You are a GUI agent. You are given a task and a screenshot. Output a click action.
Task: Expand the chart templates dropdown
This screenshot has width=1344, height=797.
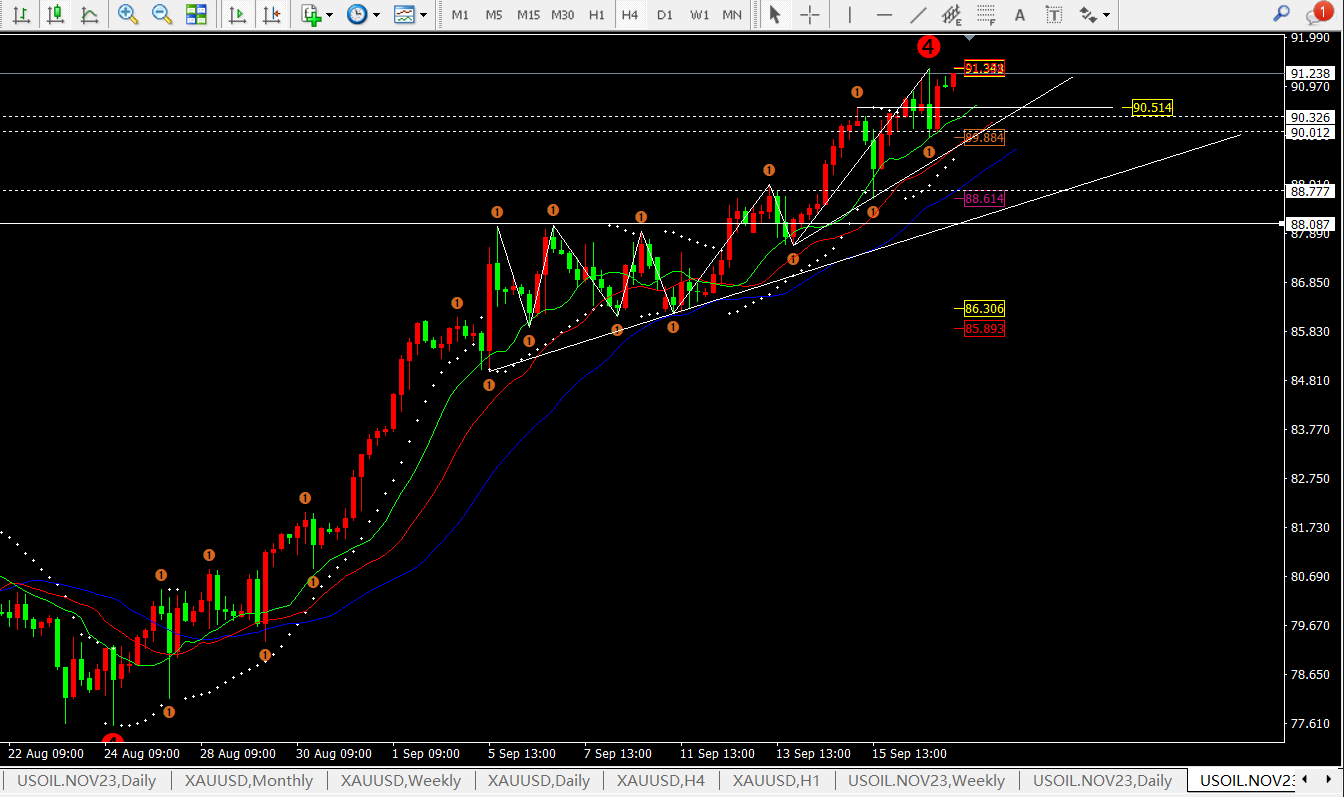pos(424,15)
